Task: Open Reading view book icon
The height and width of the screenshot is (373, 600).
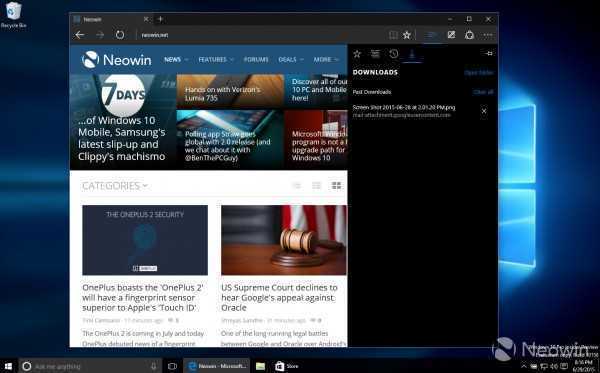Action: pos(393,35)
